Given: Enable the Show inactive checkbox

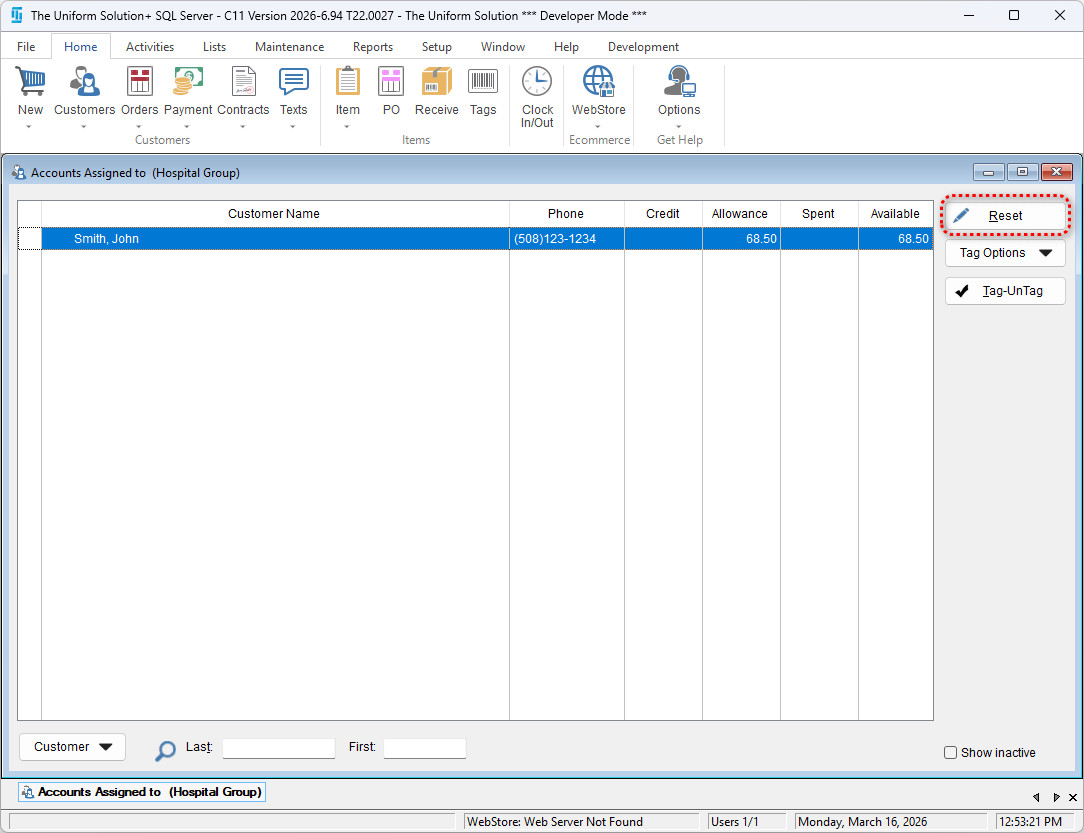Looking at the screenshot, I should (951, 753).
